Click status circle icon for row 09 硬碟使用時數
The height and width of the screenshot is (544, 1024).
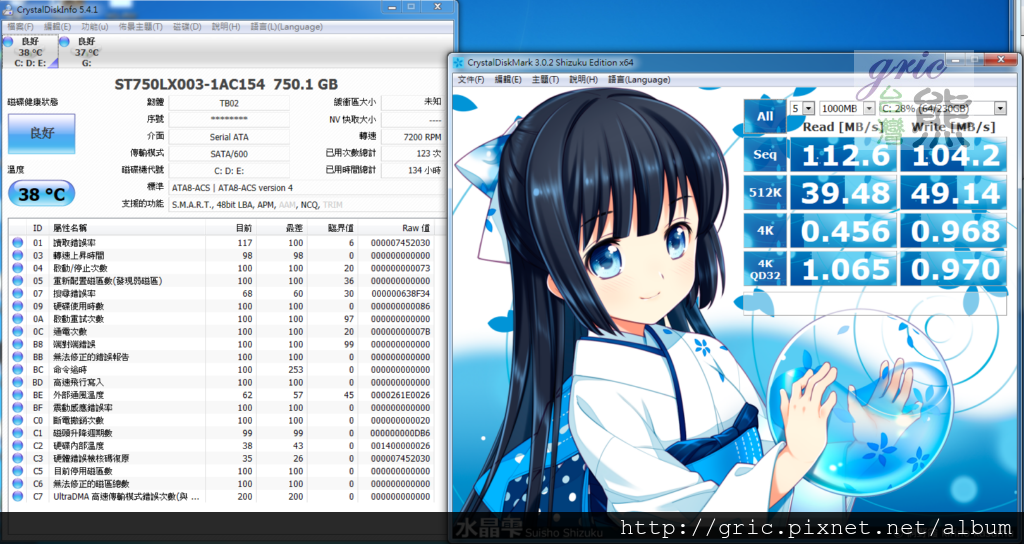(18, 306)
